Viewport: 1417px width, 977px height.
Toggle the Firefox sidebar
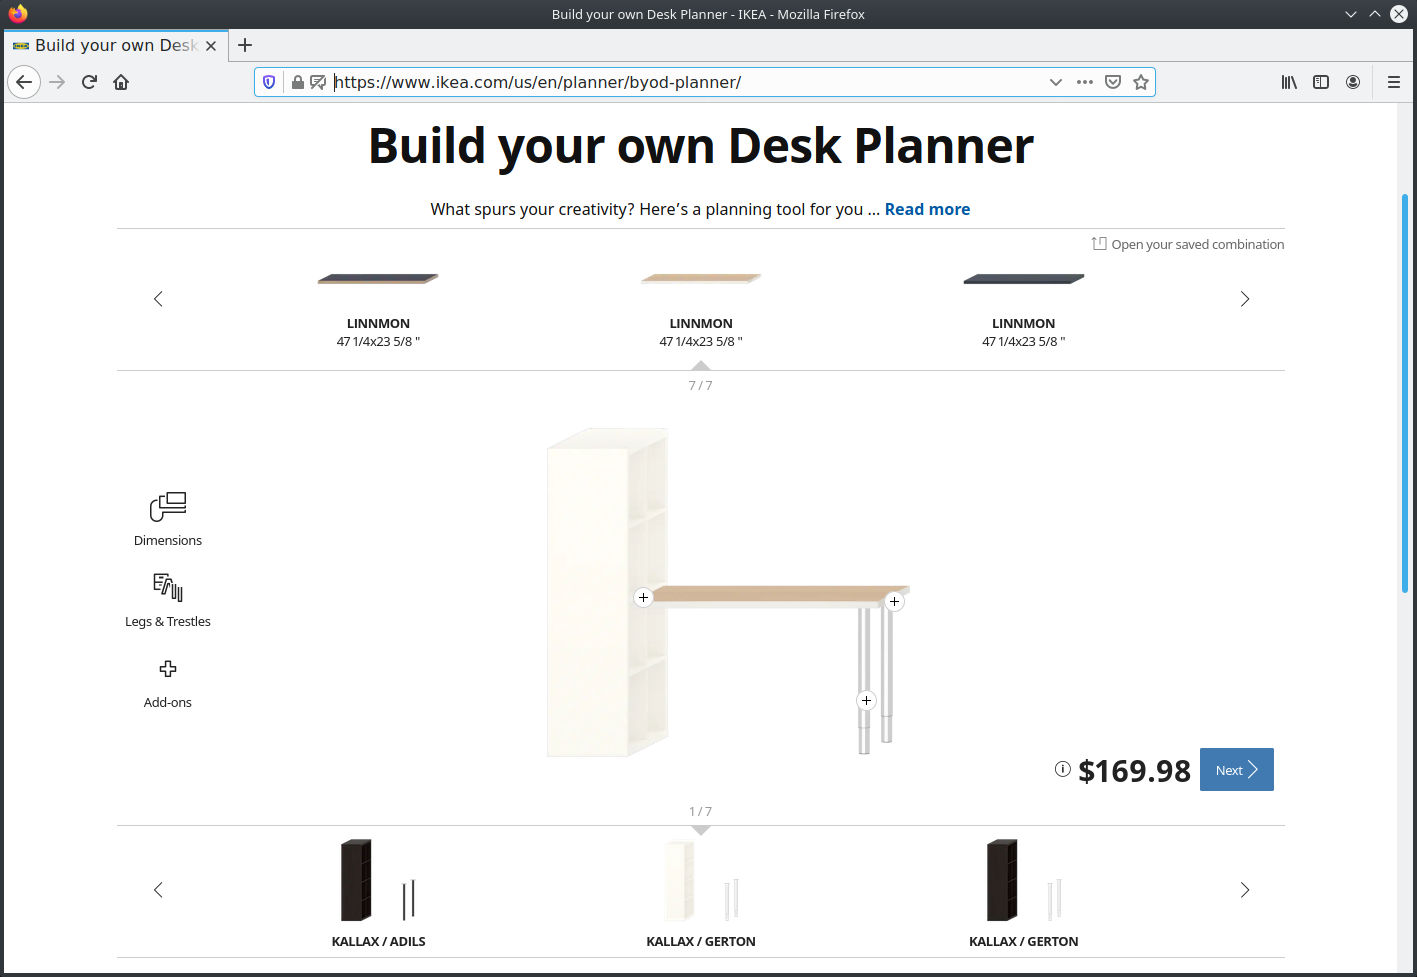point(1321,82)
